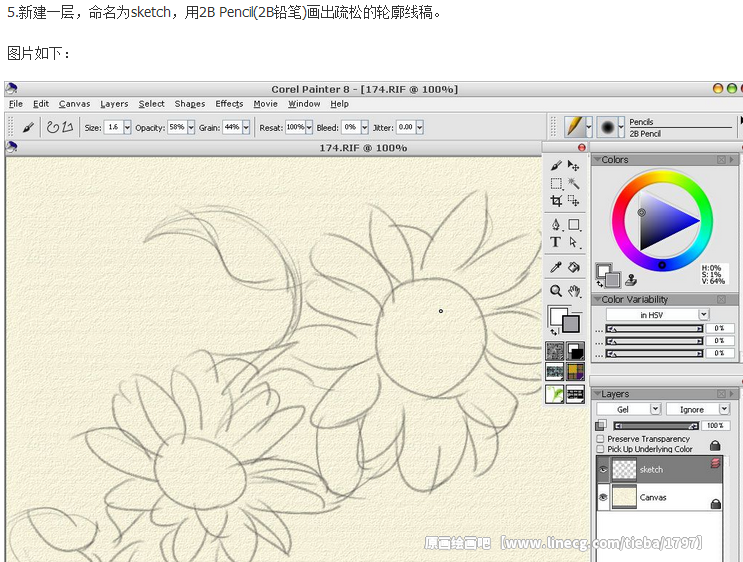This screenshot has height=562, width=743.
Task: Open the Nozzle selector in toolbox
Action: pyautogui.click(x=555, y=394)
